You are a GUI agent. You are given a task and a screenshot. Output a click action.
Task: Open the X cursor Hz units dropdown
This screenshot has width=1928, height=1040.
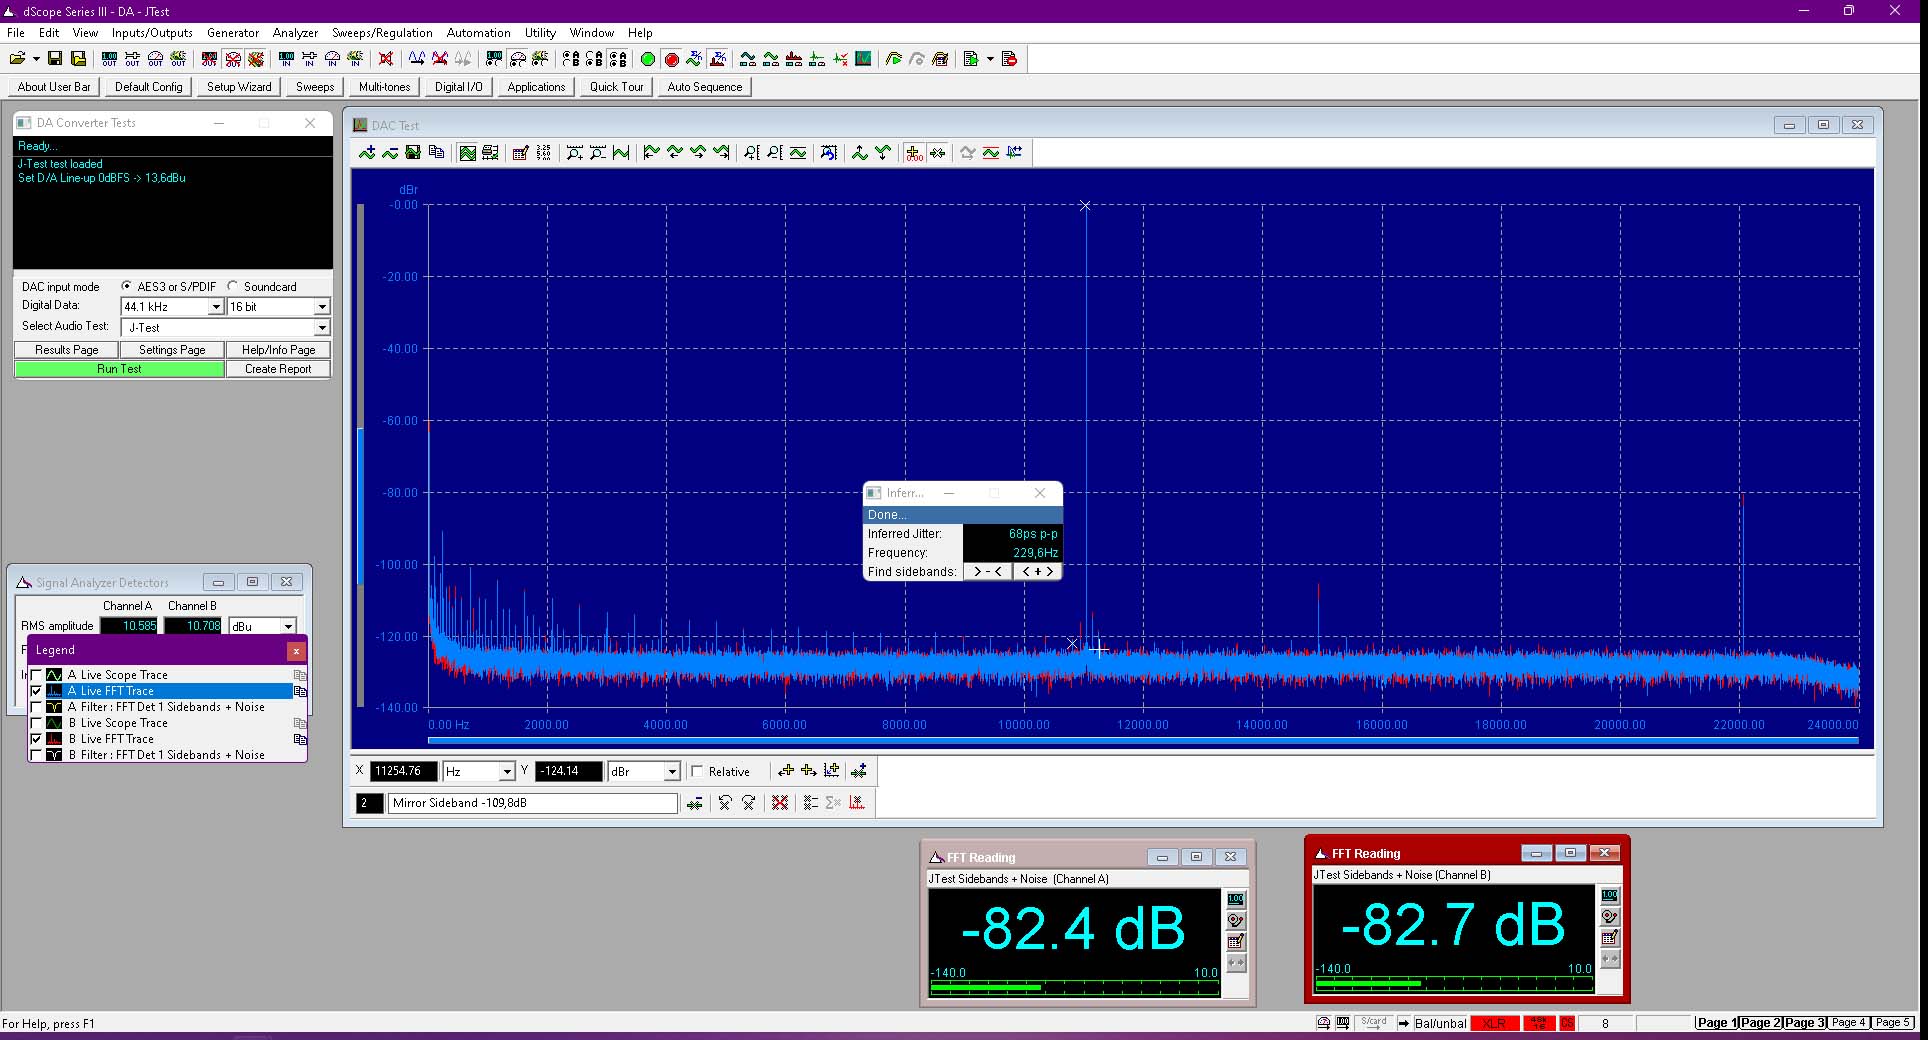(507, 771)
